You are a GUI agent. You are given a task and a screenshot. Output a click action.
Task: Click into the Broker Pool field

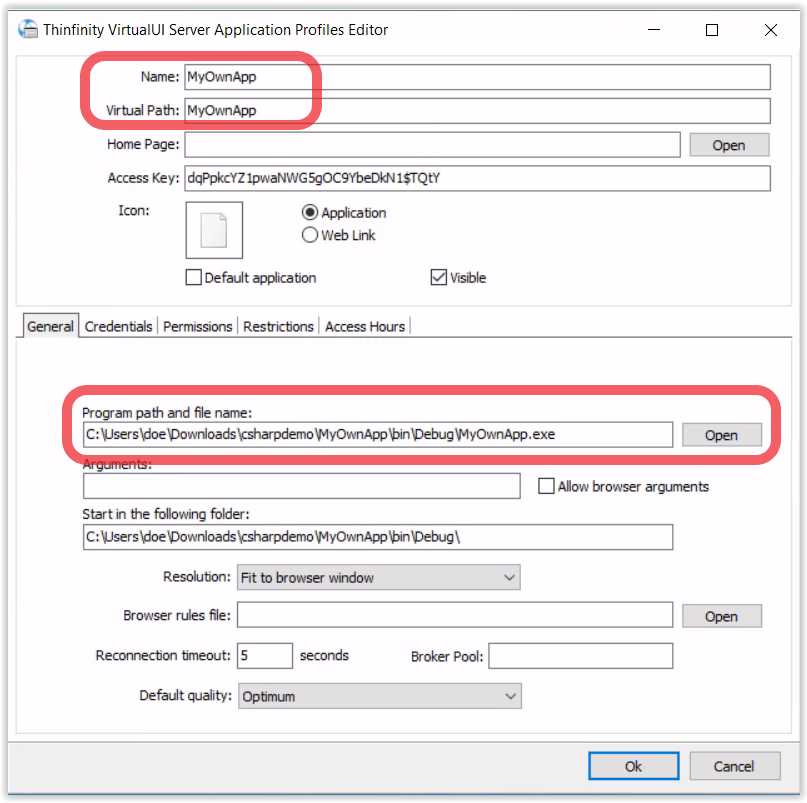pos(581,656)
